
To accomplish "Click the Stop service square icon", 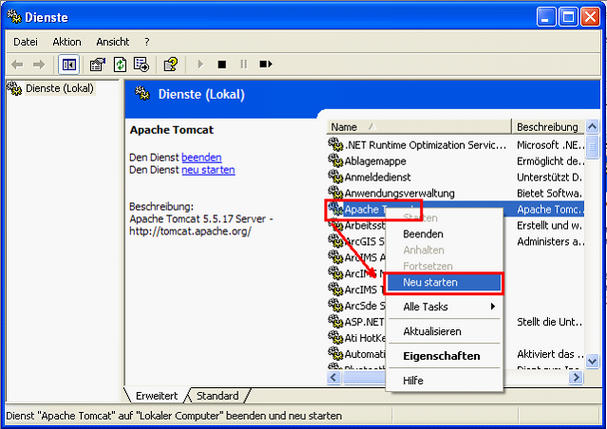I will coord(222,64).
